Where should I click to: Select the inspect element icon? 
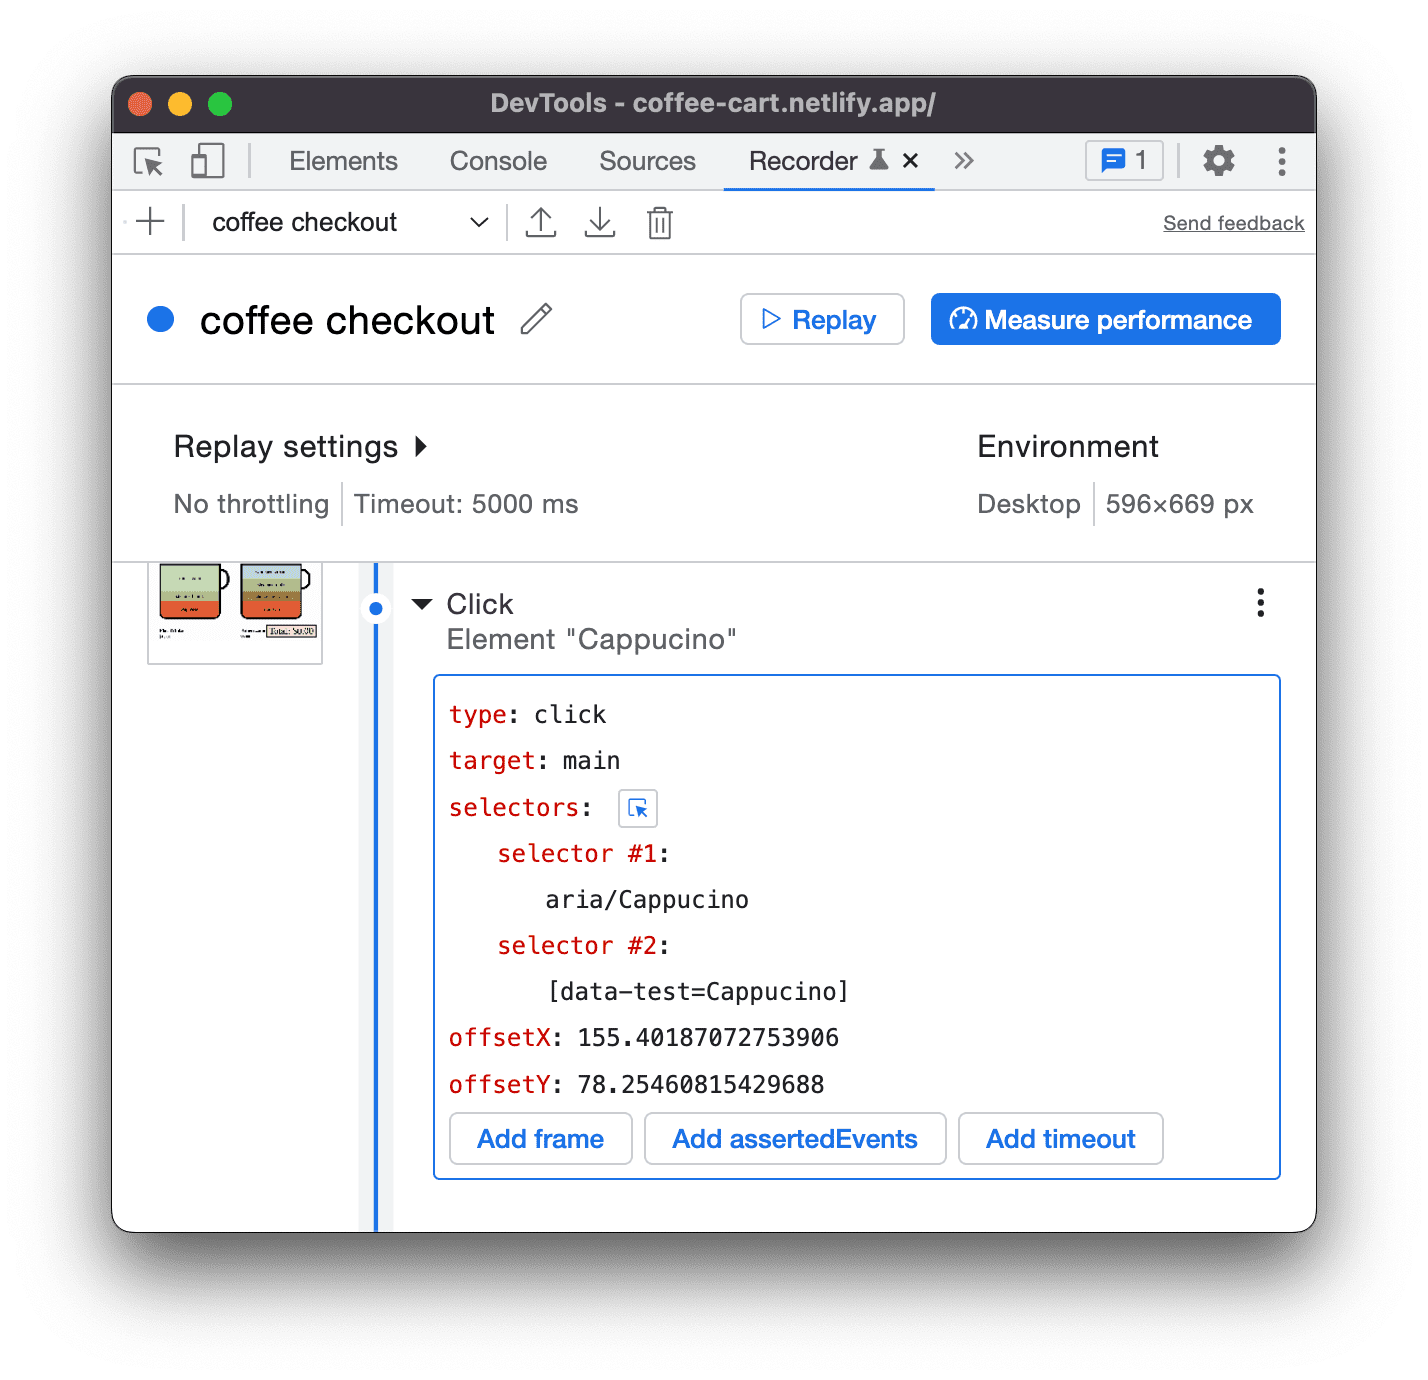point(147,160)
